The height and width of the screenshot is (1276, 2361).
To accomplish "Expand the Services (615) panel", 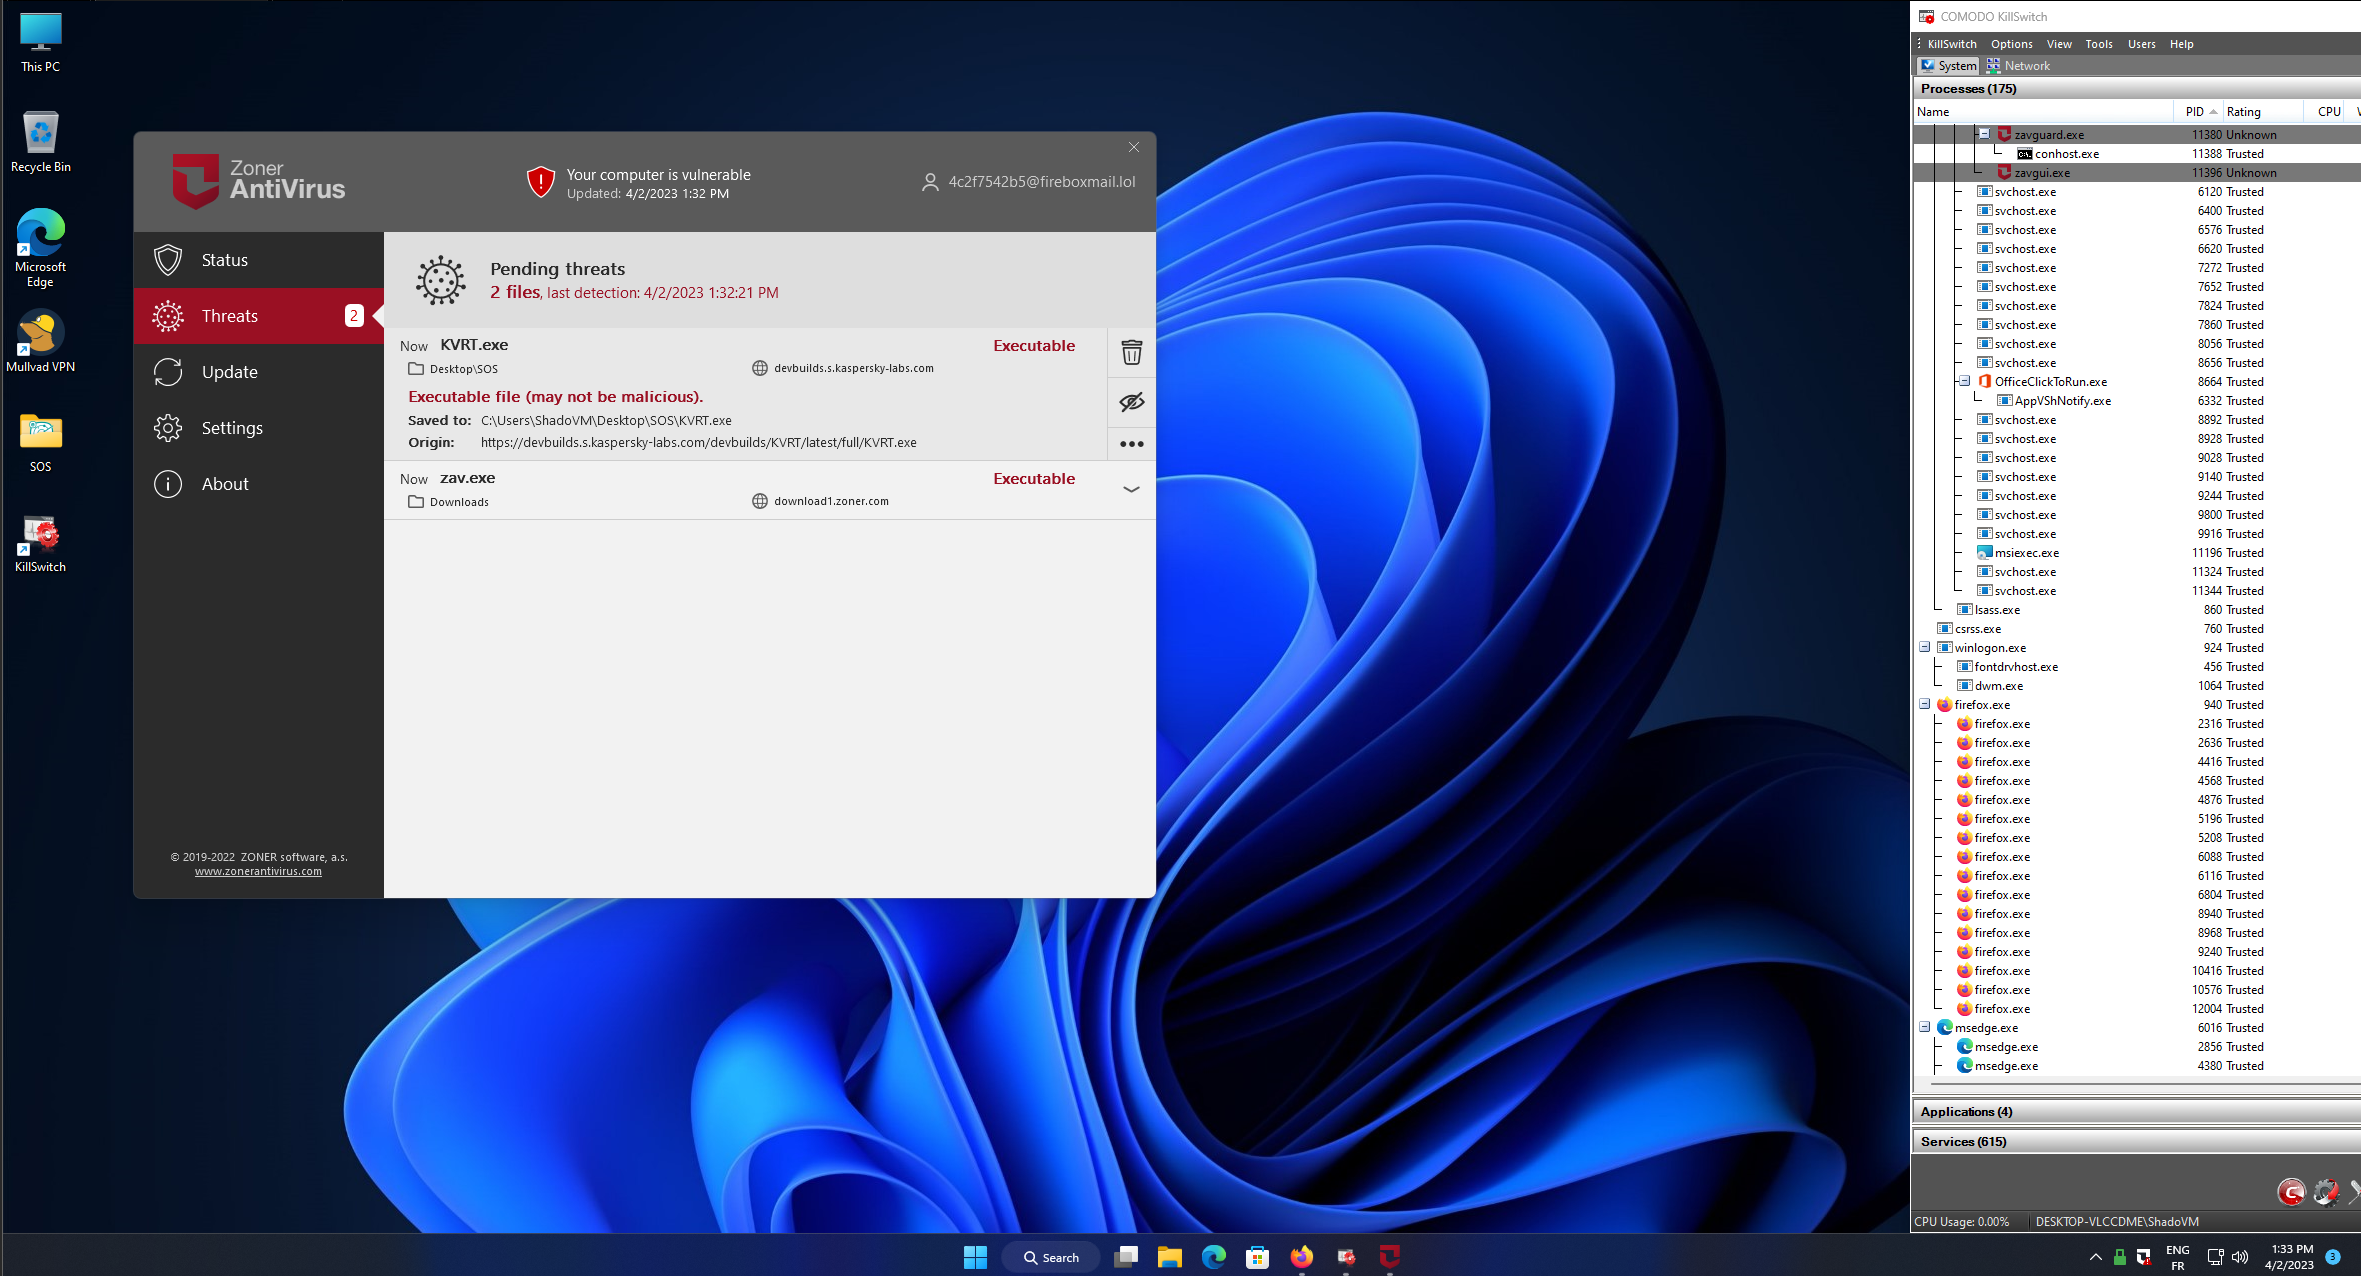I will coord(1963,1141).
